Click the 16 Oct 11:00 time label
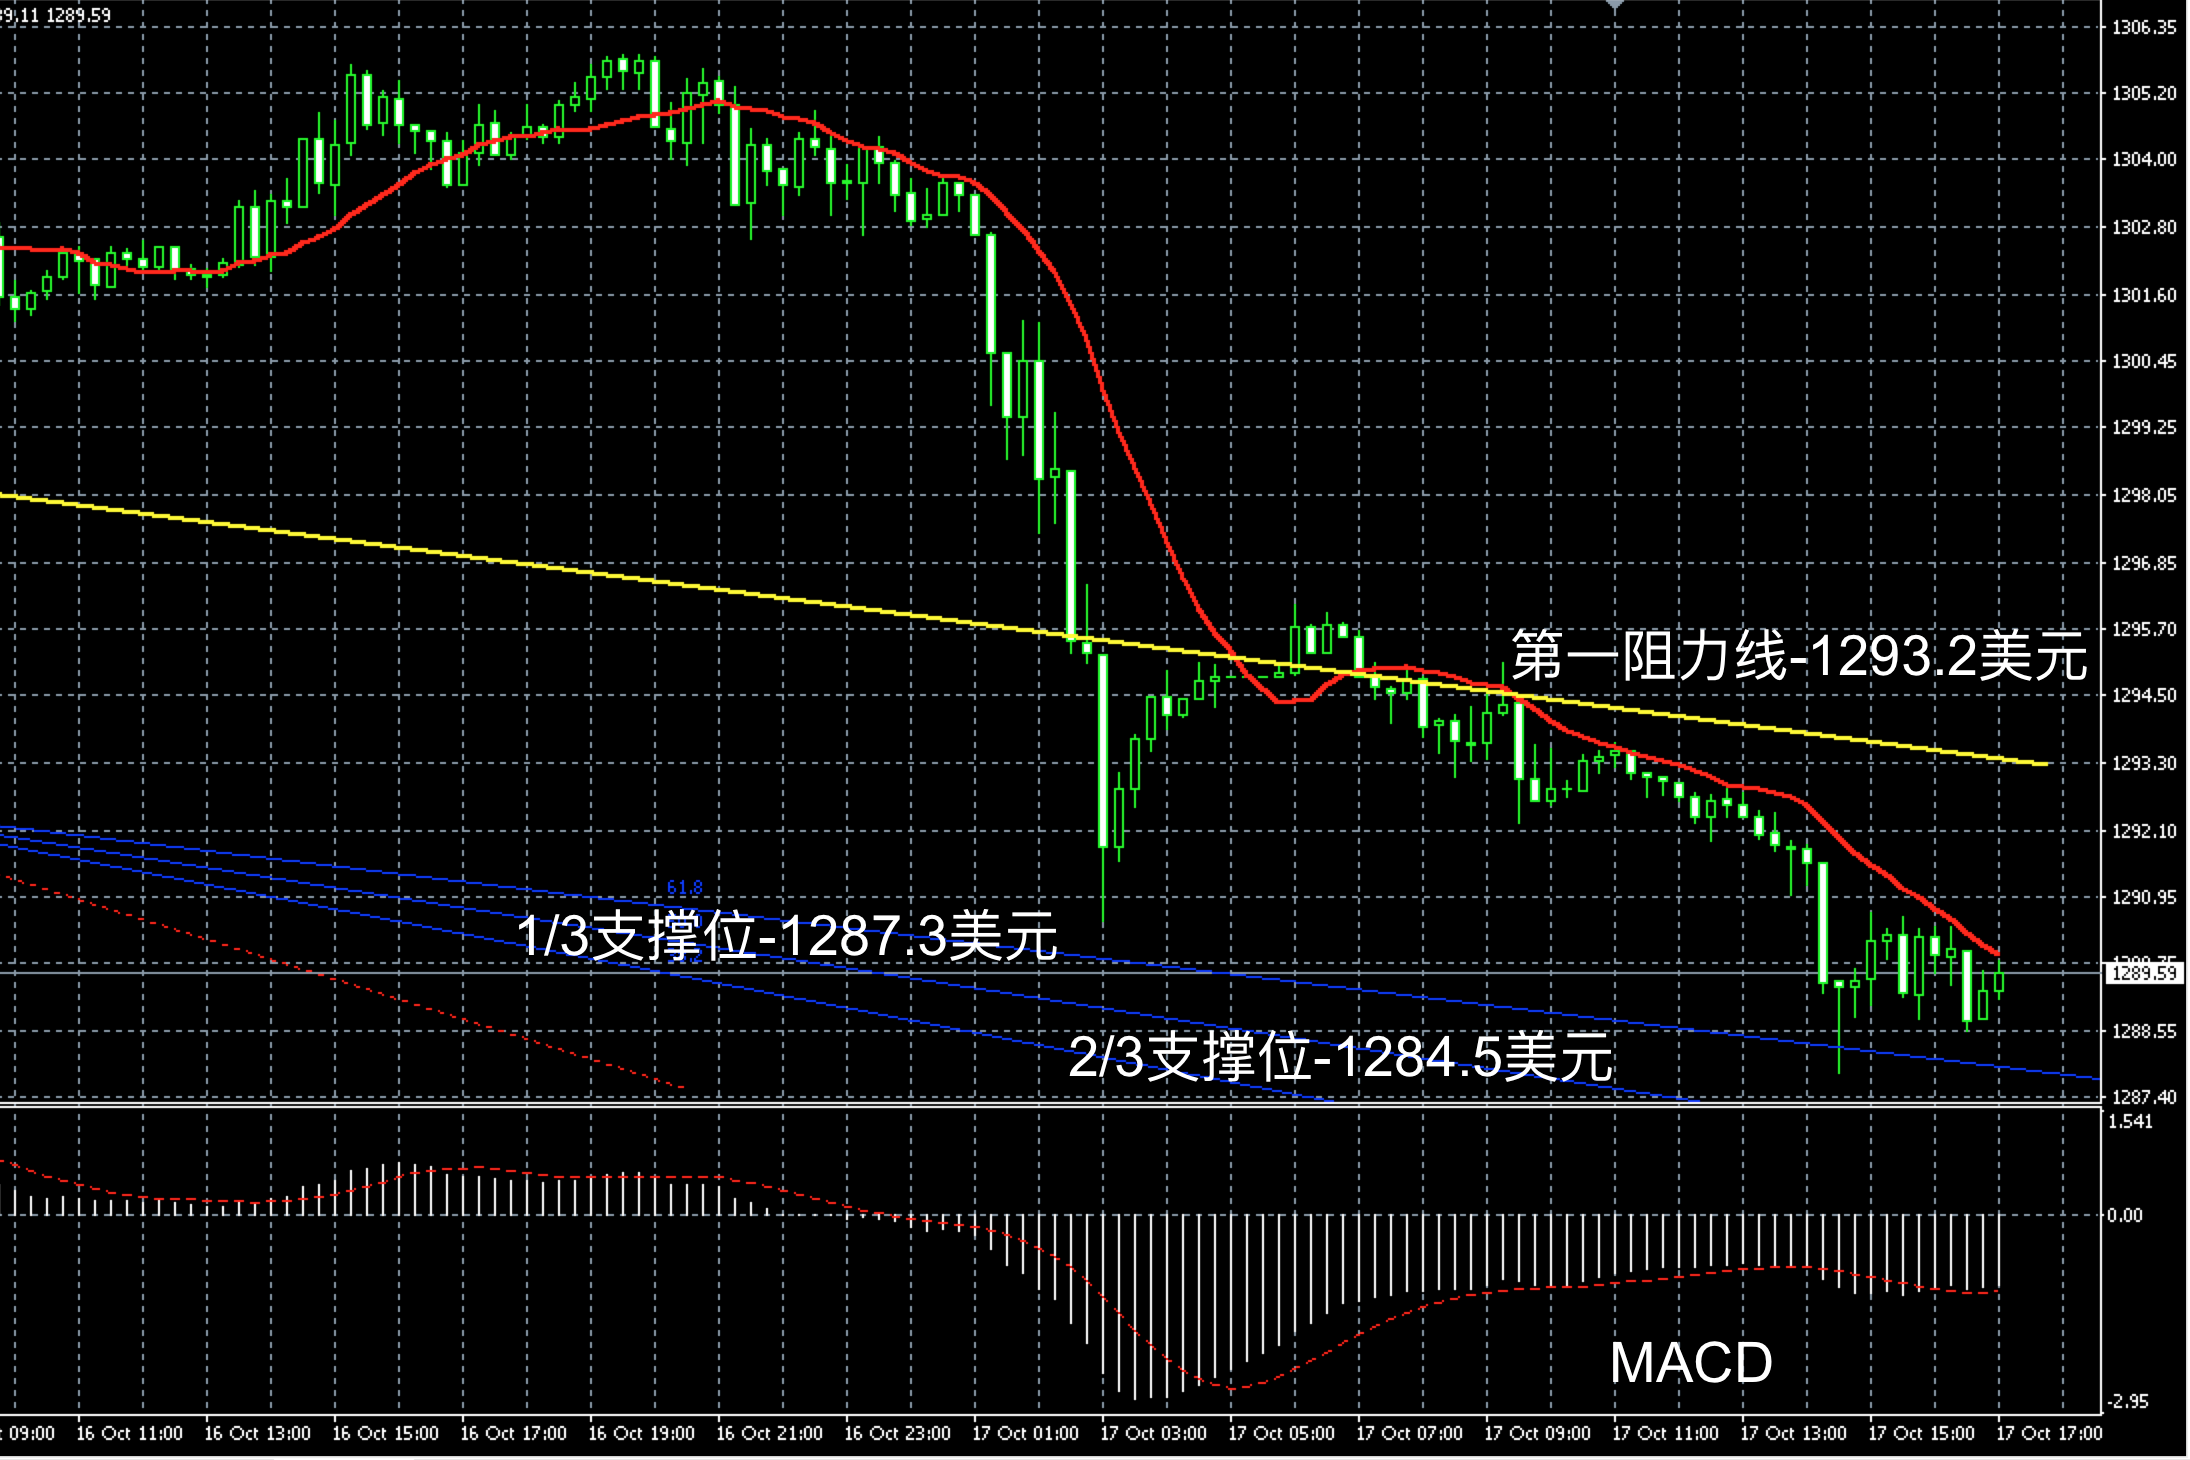Viewport: 2190px width, 1460px height. click(129, 1433)
